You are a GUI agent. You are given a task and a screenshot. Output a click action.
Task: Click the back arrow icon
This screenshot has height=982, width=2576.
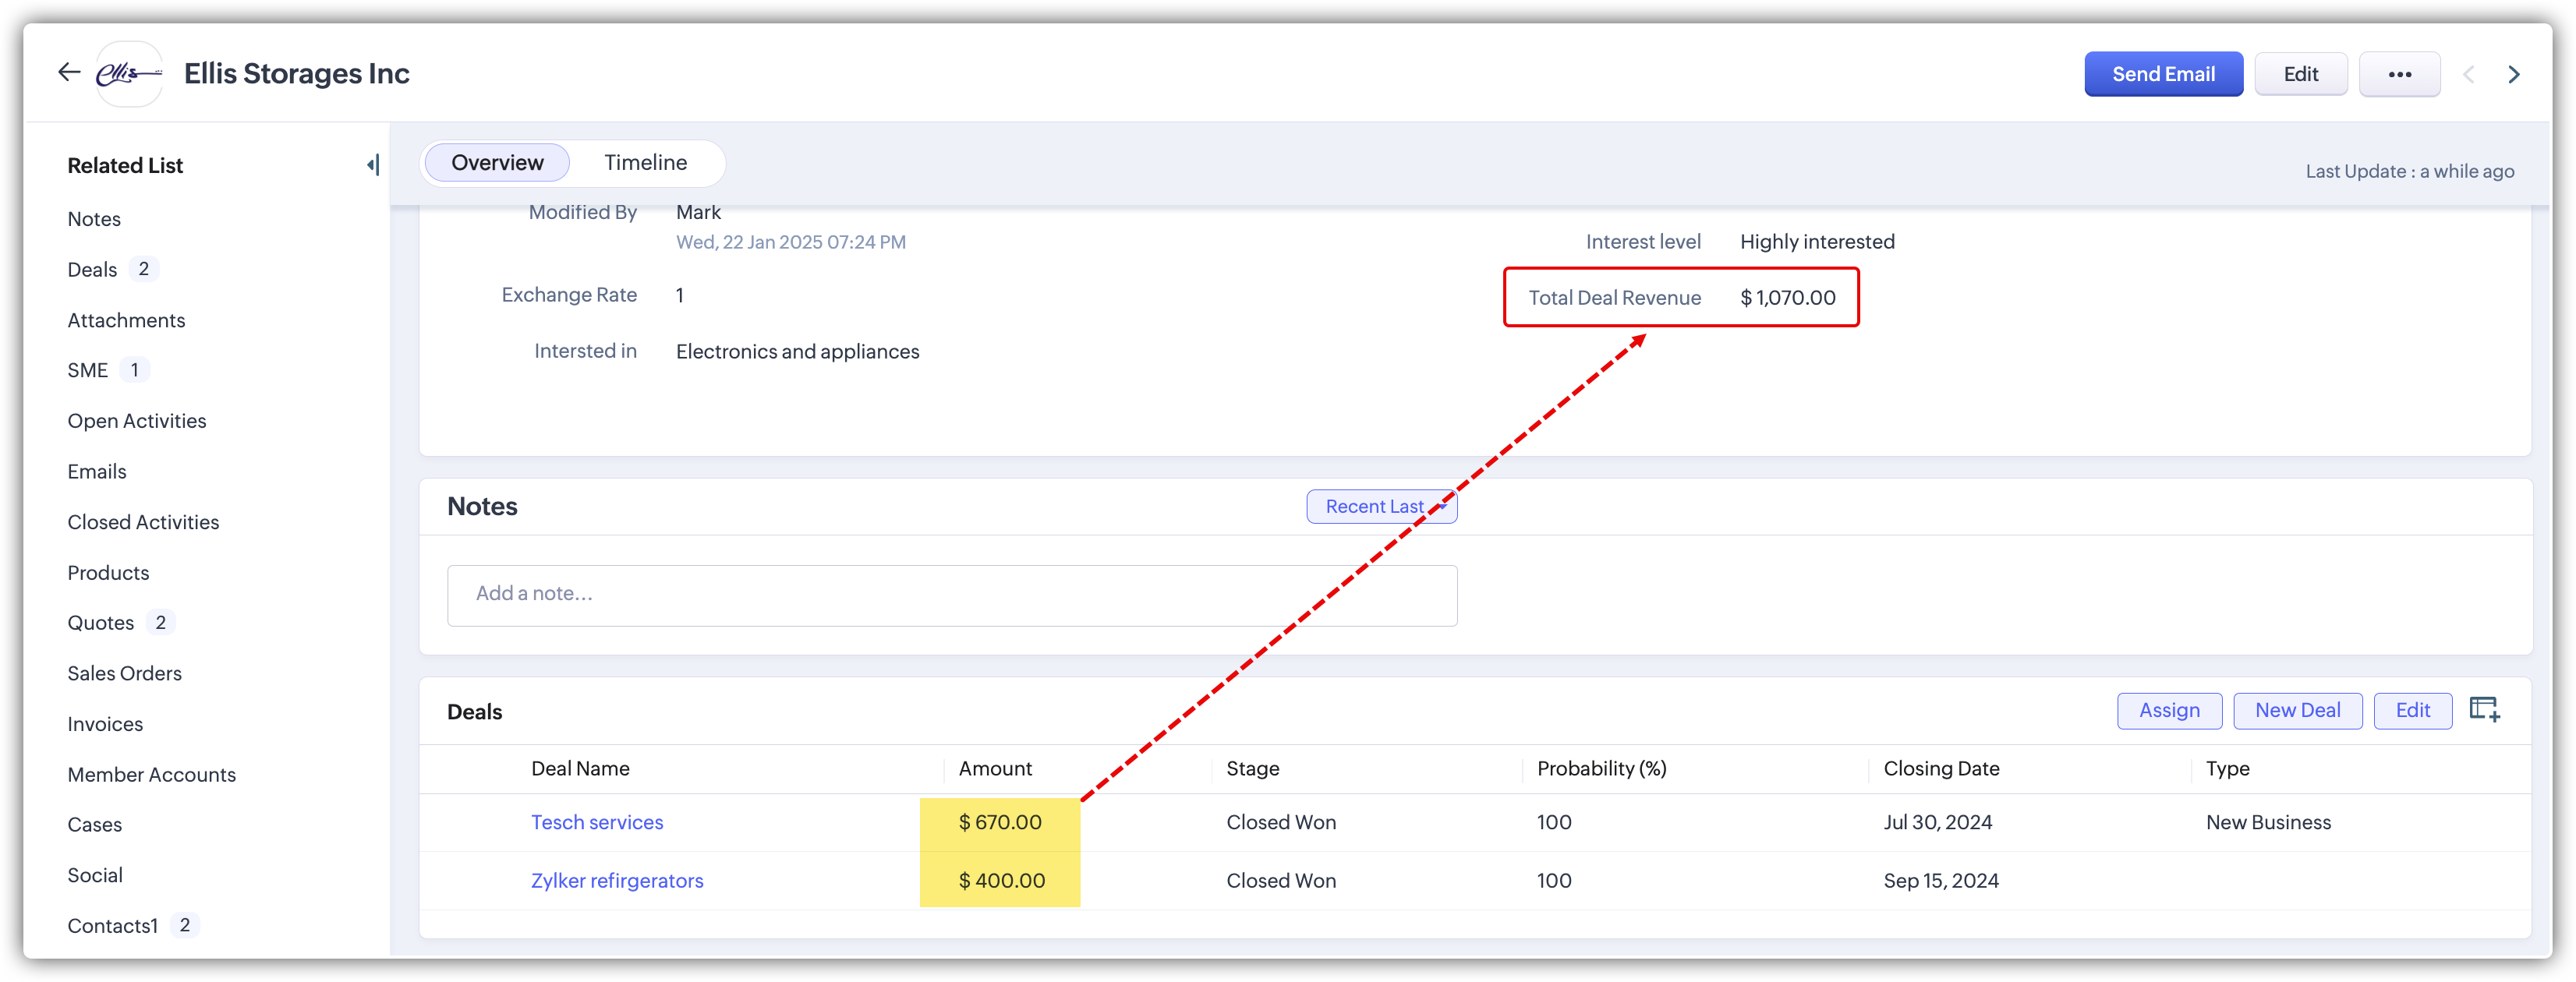(68, 72)
